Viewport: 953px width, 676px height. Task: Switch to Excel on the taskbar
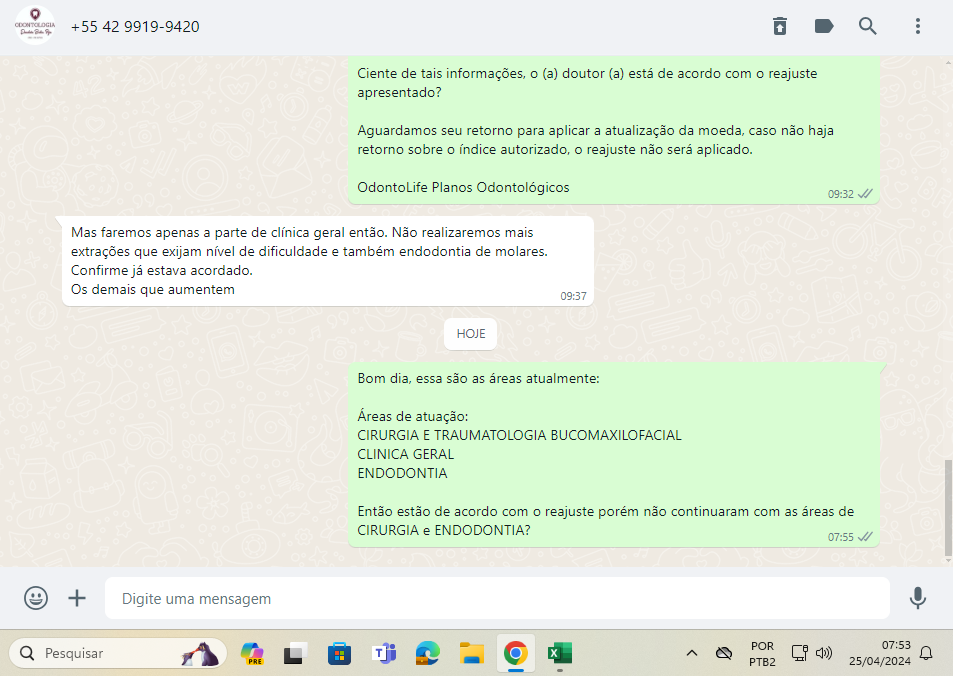tap(559, 654)
